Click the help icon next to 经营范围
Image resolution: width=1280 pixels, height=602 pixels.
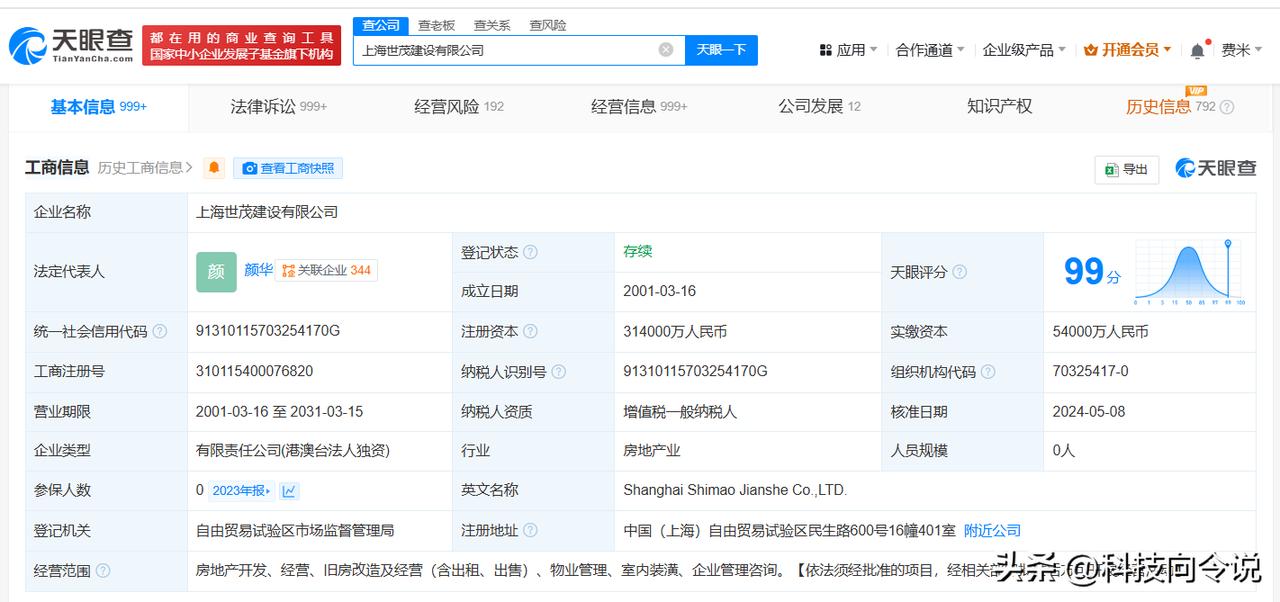point(102,570)
